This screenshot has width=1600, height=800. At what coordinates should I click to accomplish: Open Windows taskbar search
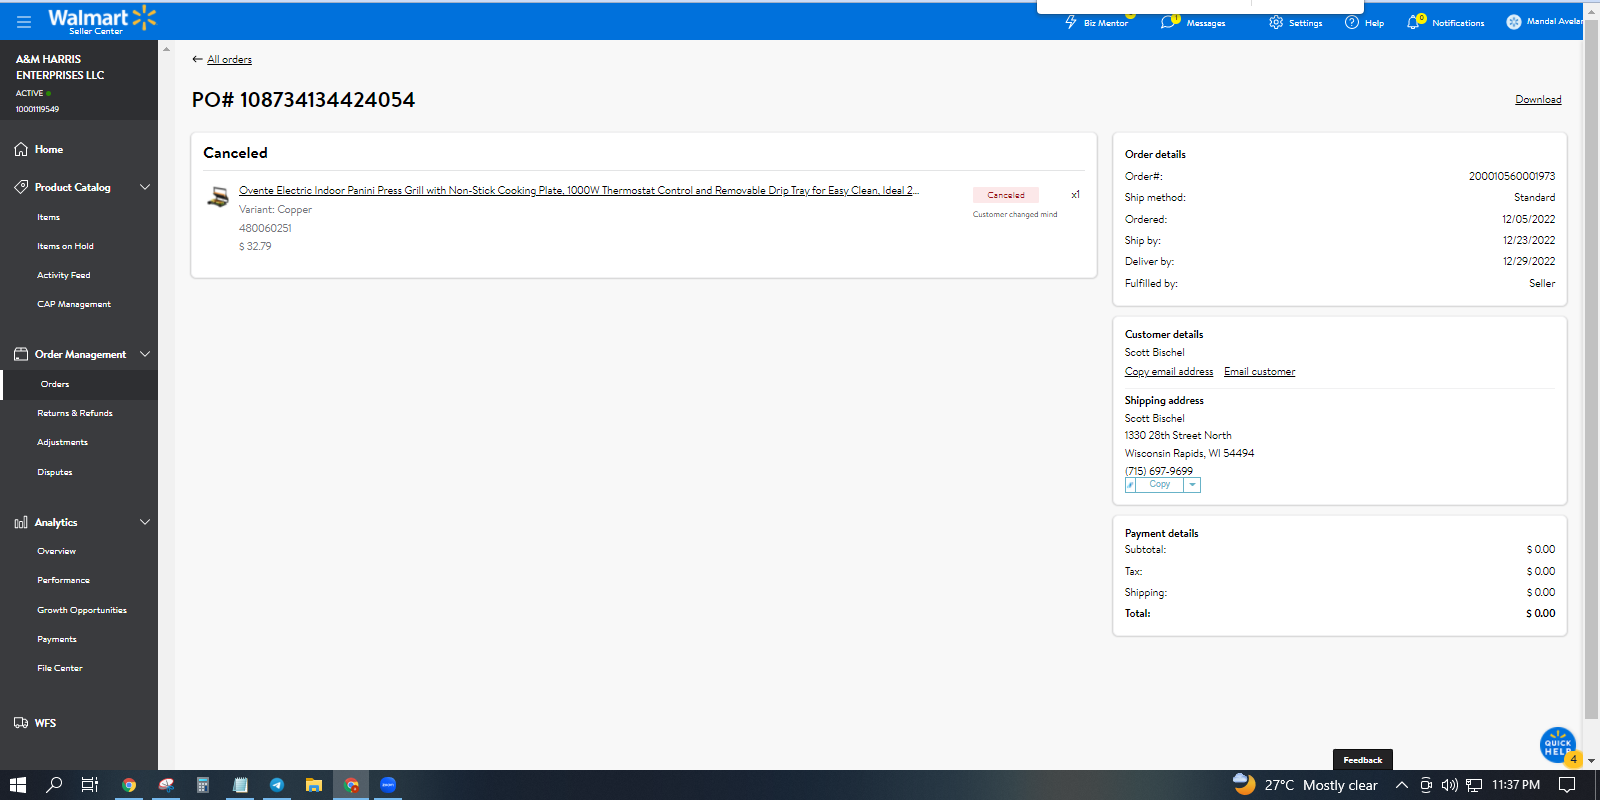[x=54, y=785]
